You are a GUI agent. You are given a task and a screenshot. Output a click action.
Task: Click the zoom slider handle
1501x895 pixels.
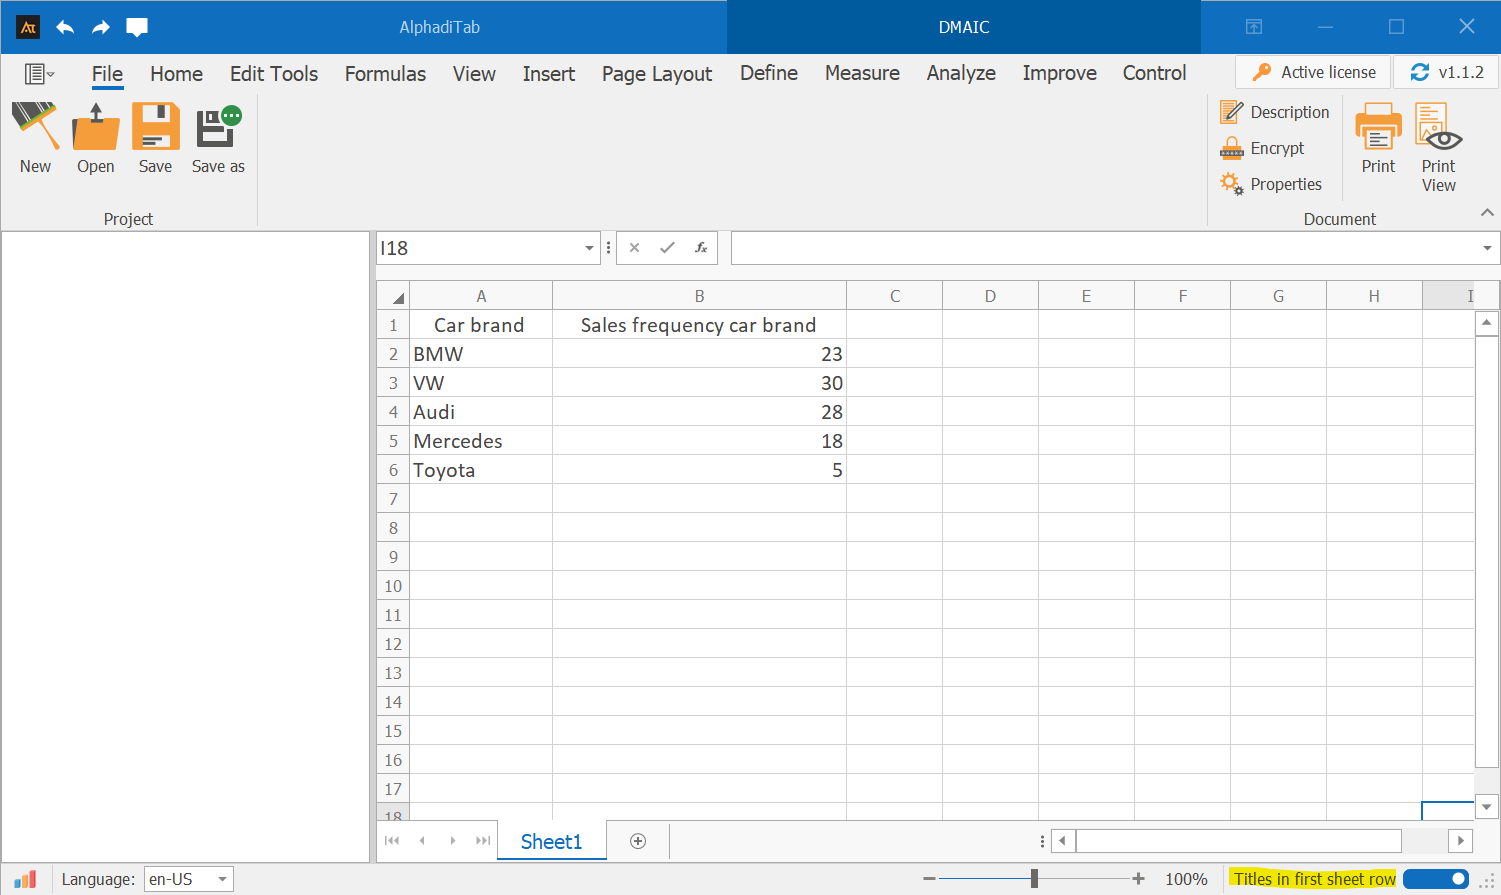tap(1034, 879)
